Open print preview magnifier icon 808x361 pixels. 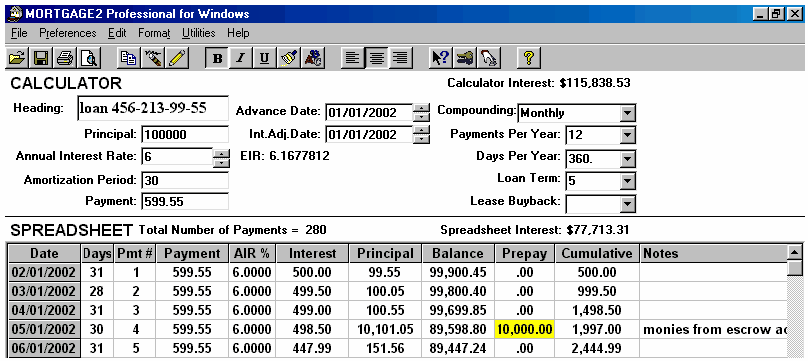click(x=91, y=59)
